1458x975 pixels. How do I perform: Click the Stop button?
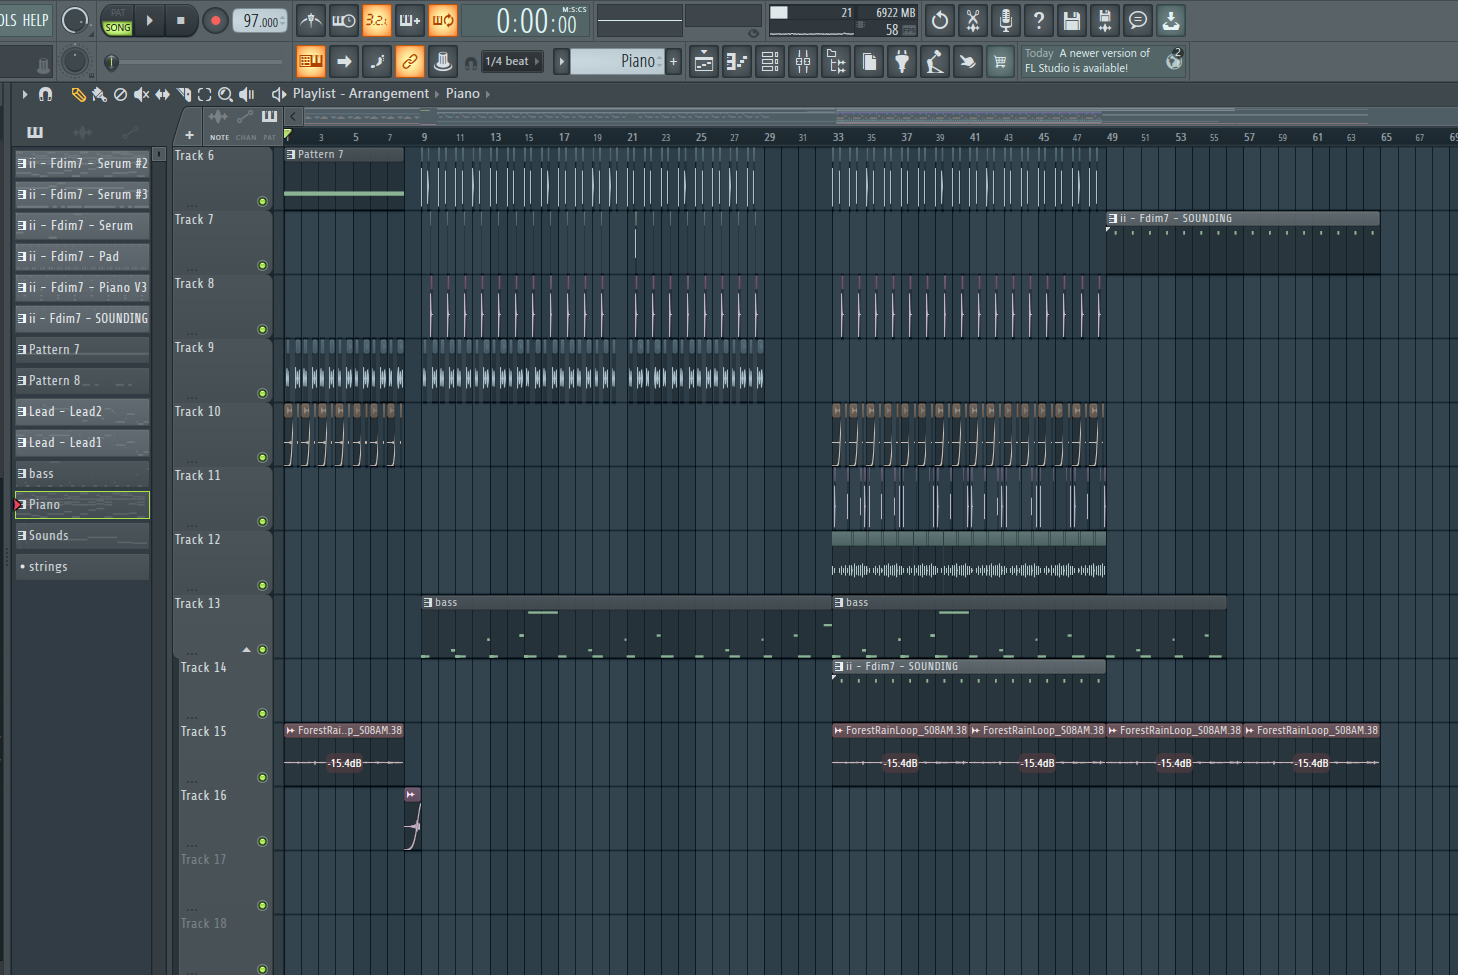click(180, 20)
